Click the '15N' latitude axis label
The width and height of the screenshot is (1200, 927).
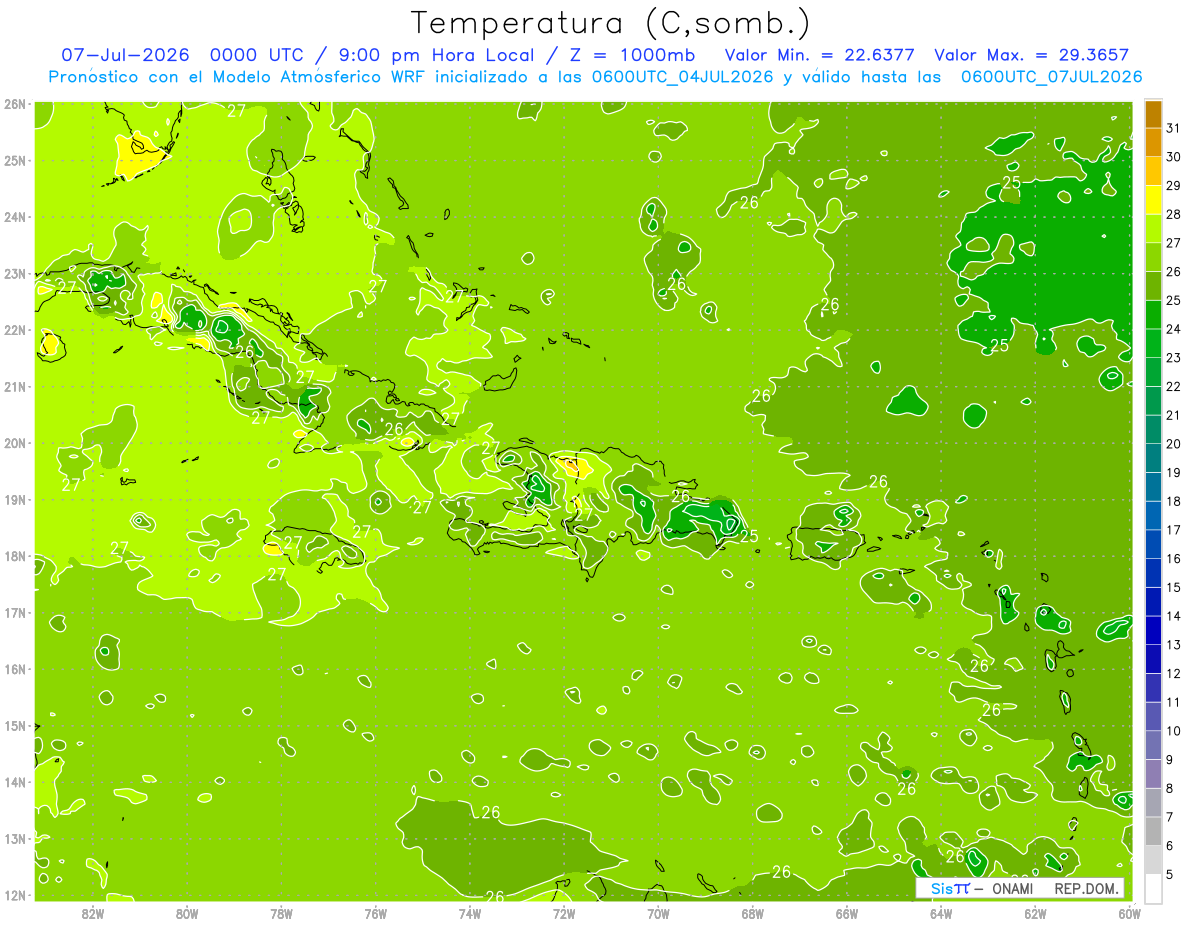coord(15,726)
